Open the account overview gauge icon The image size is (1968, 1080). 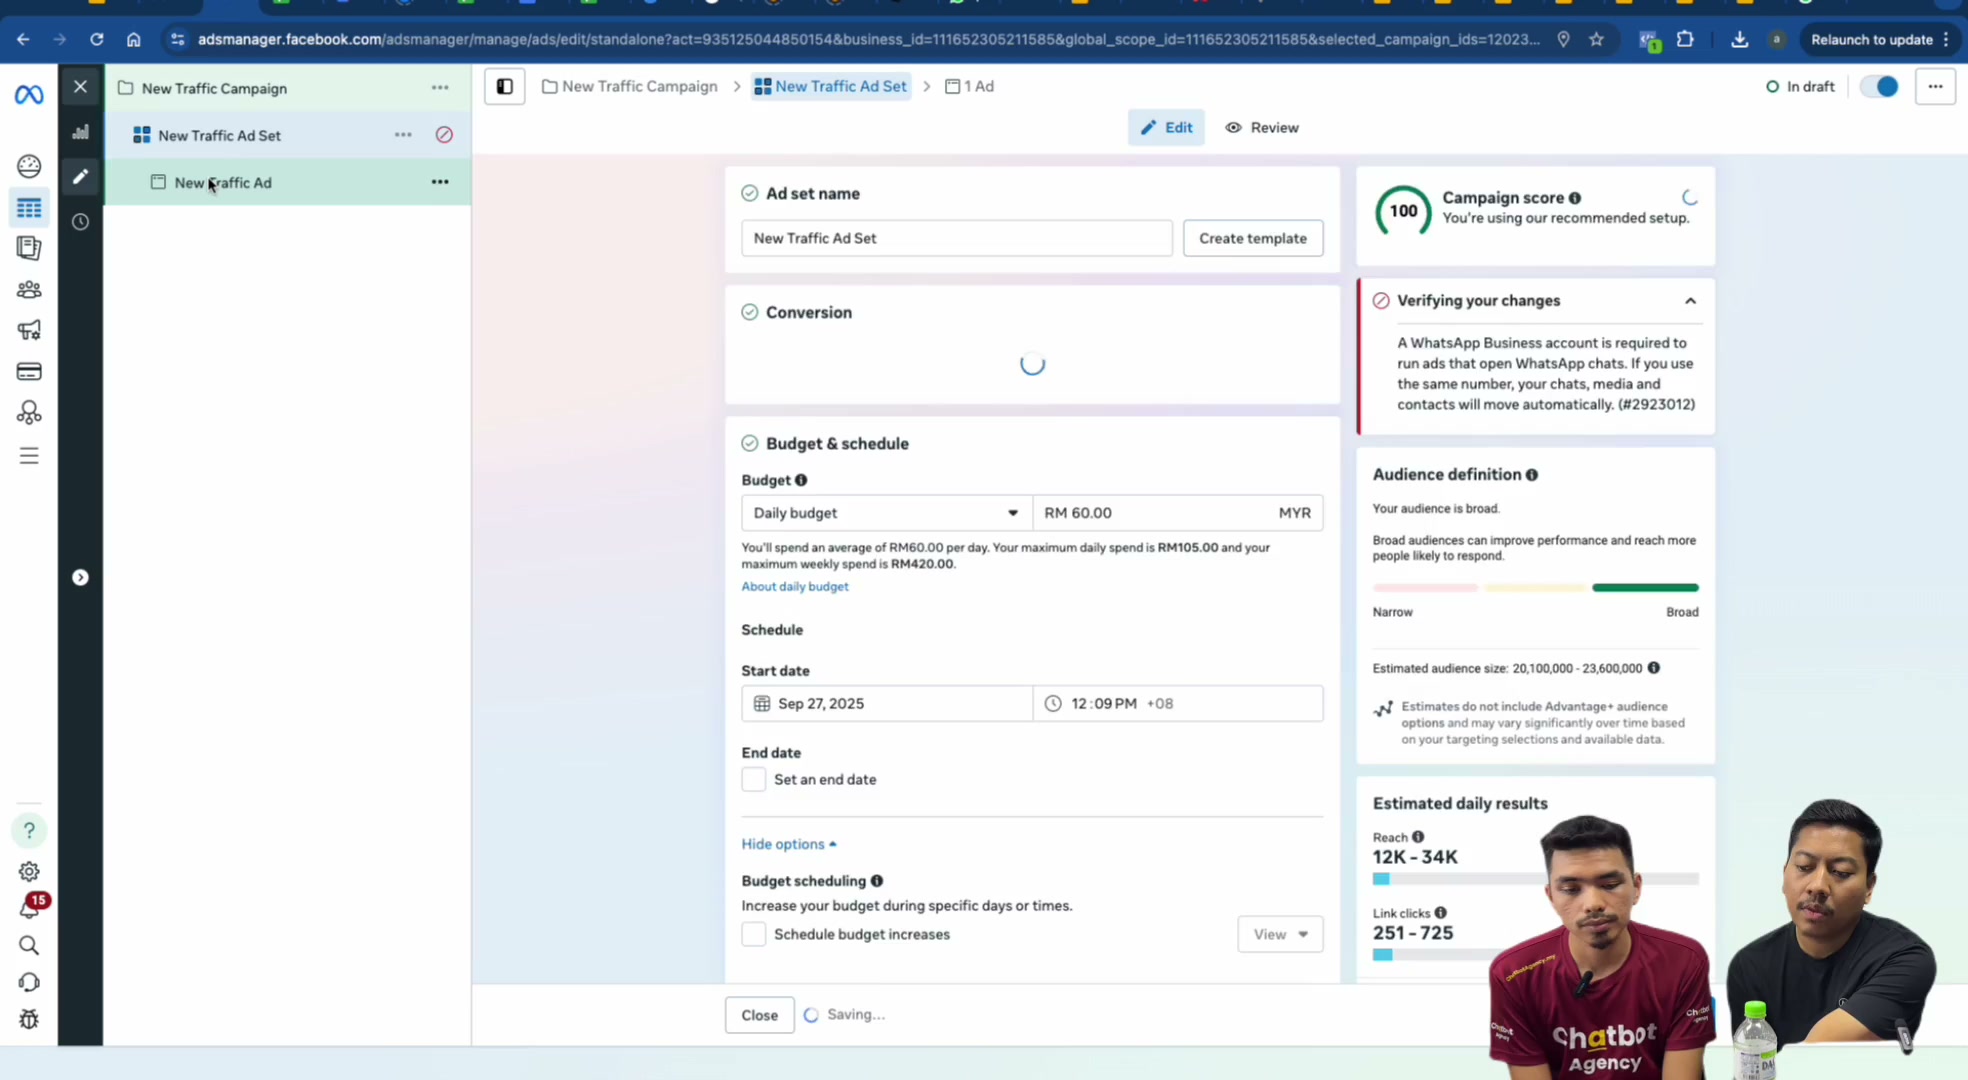point(29,166)
